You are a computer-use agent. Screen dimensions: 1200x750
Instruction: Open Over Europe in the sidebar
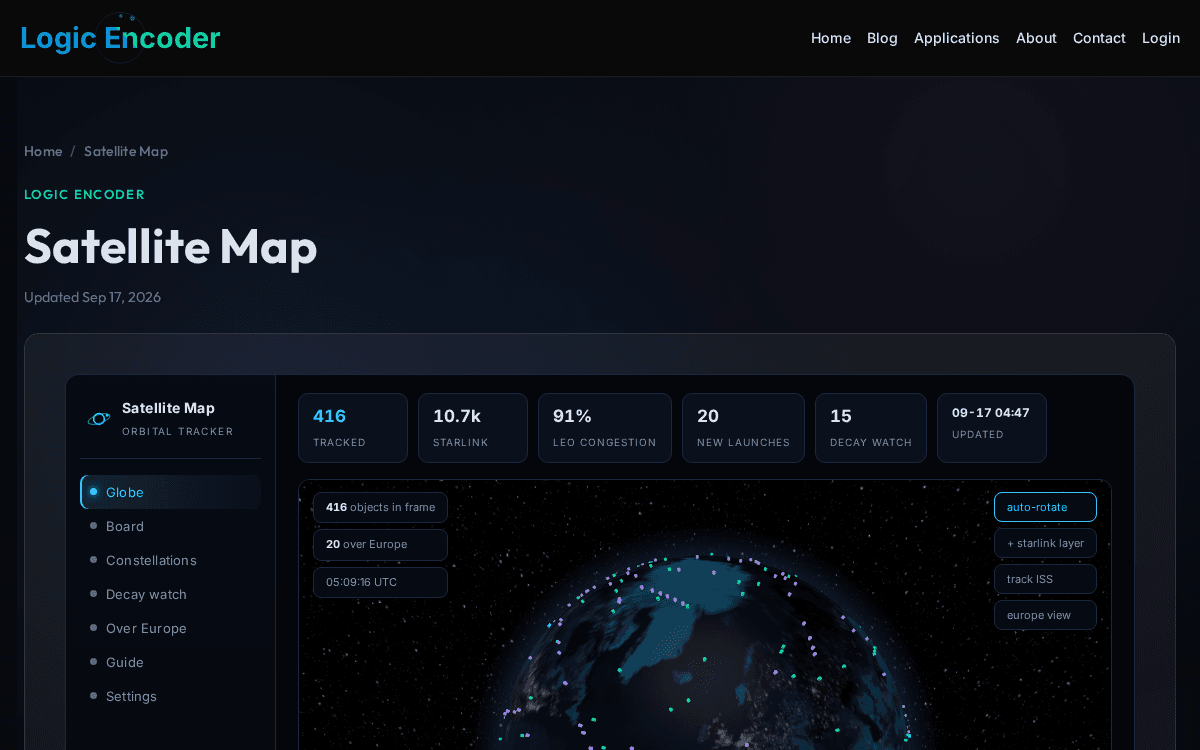pos(171,628)
